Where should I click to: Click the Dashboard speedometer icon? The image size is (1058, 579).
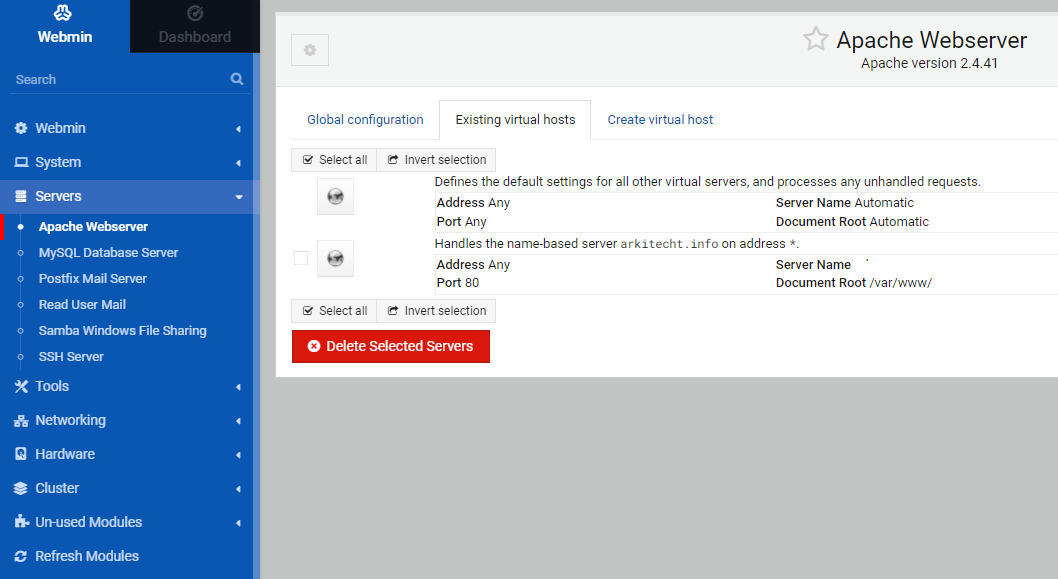195,13
